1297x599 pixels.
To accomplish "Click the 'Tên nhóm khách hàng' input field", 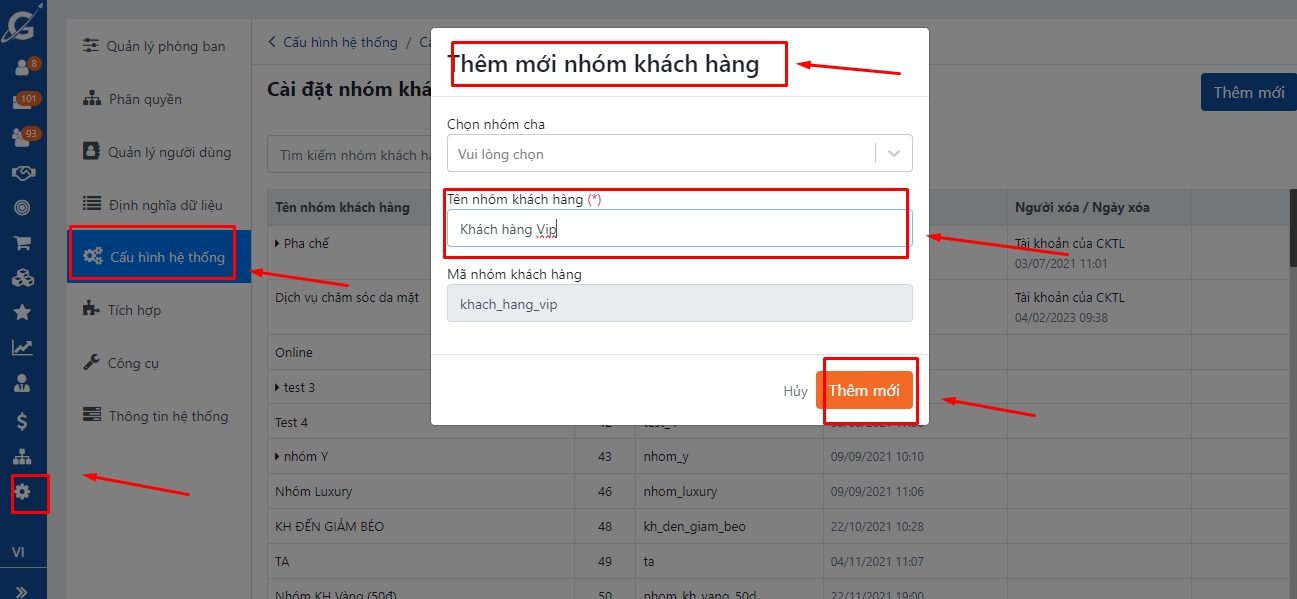I will (x=679, y=229).
